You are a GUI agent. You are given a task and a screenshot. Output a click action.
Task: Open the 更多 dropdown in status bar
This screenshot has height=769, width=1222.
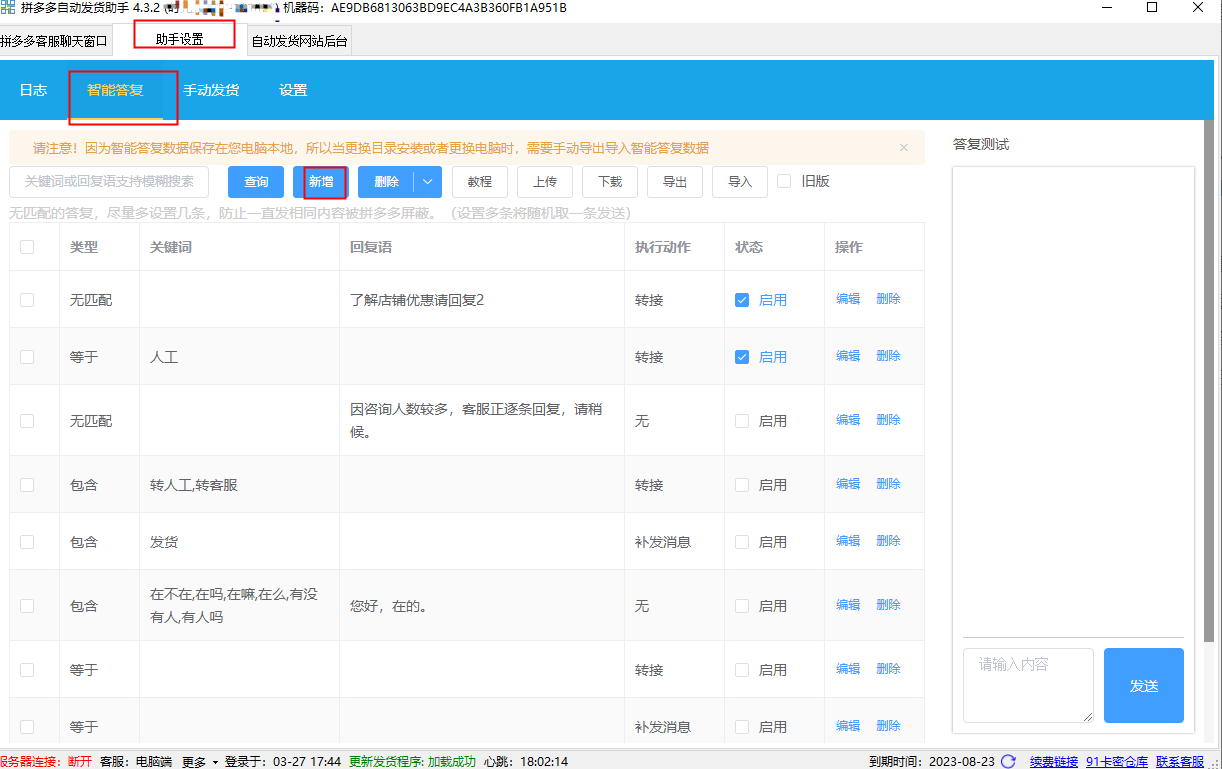point(199,761)
